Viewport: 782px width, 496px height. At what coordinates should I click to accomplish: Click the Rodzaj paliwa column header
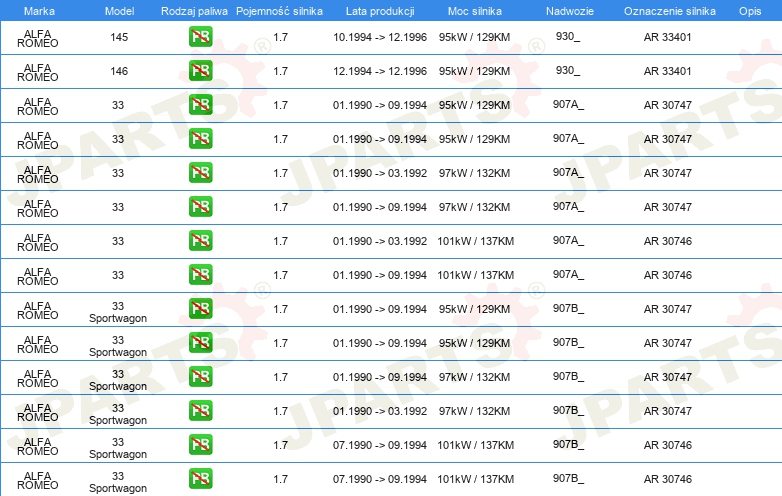point(194,10)
